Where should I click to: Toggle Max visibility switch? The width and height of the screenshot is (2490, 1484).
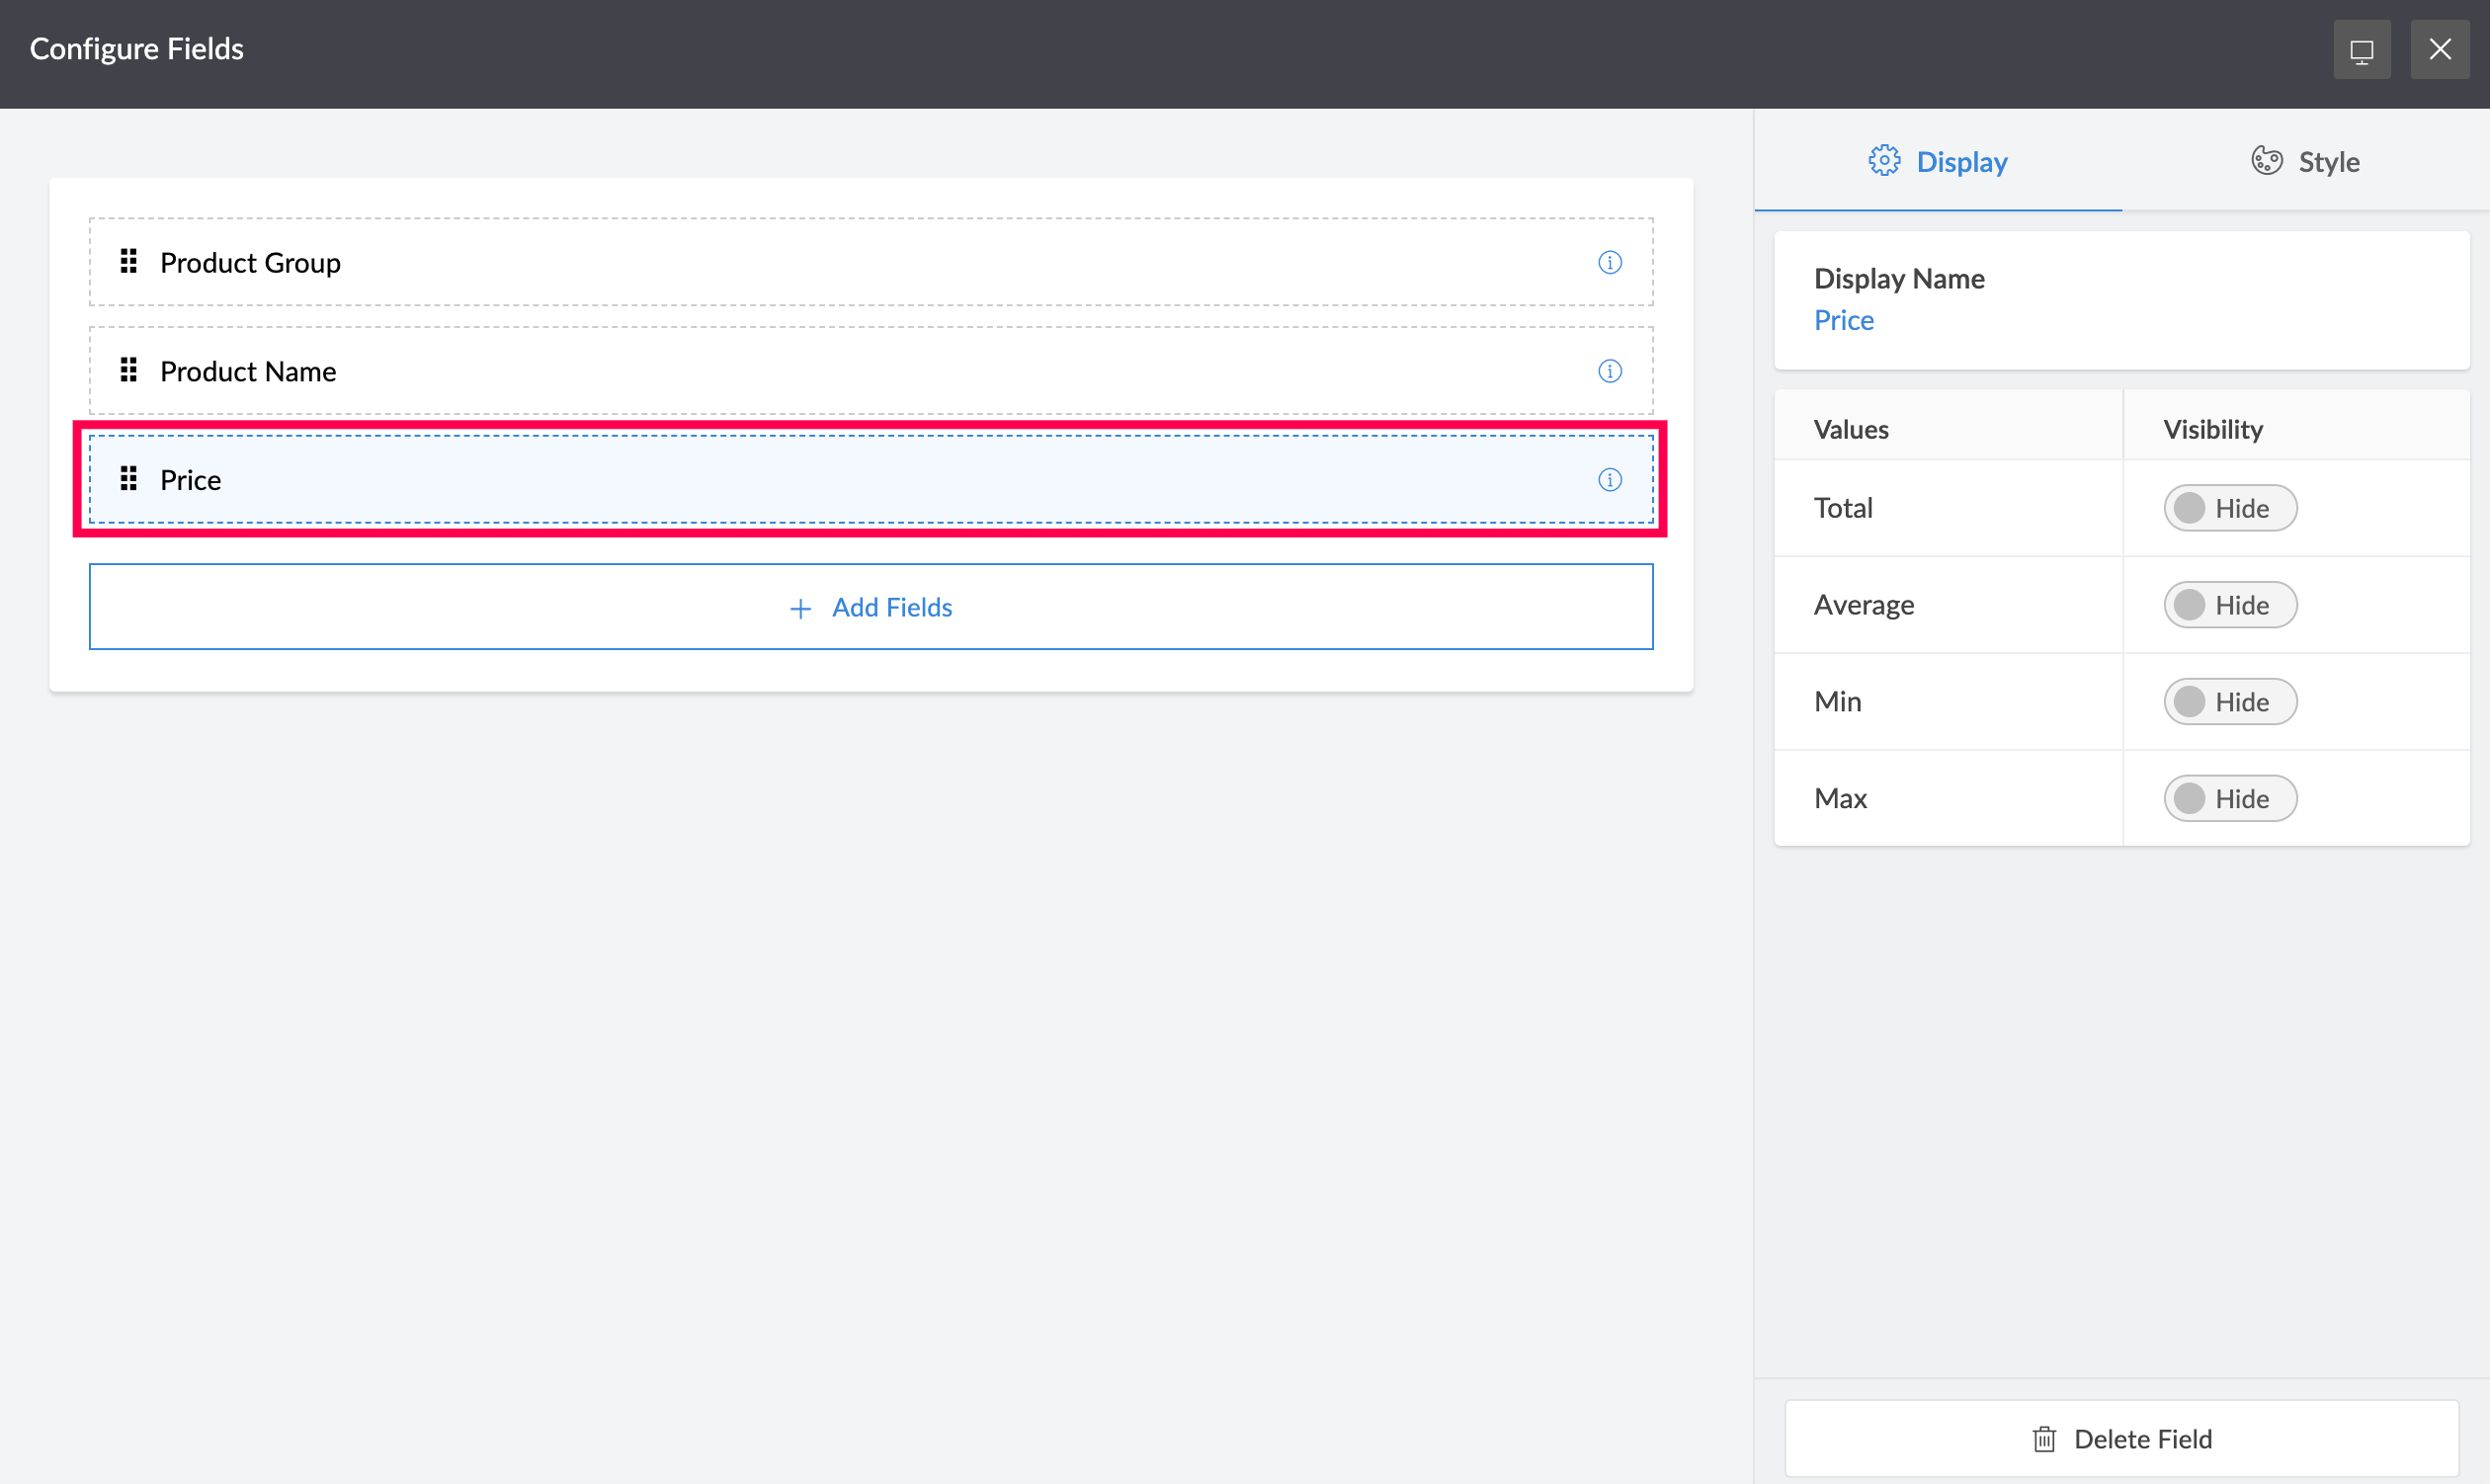tap(2229, 799)
